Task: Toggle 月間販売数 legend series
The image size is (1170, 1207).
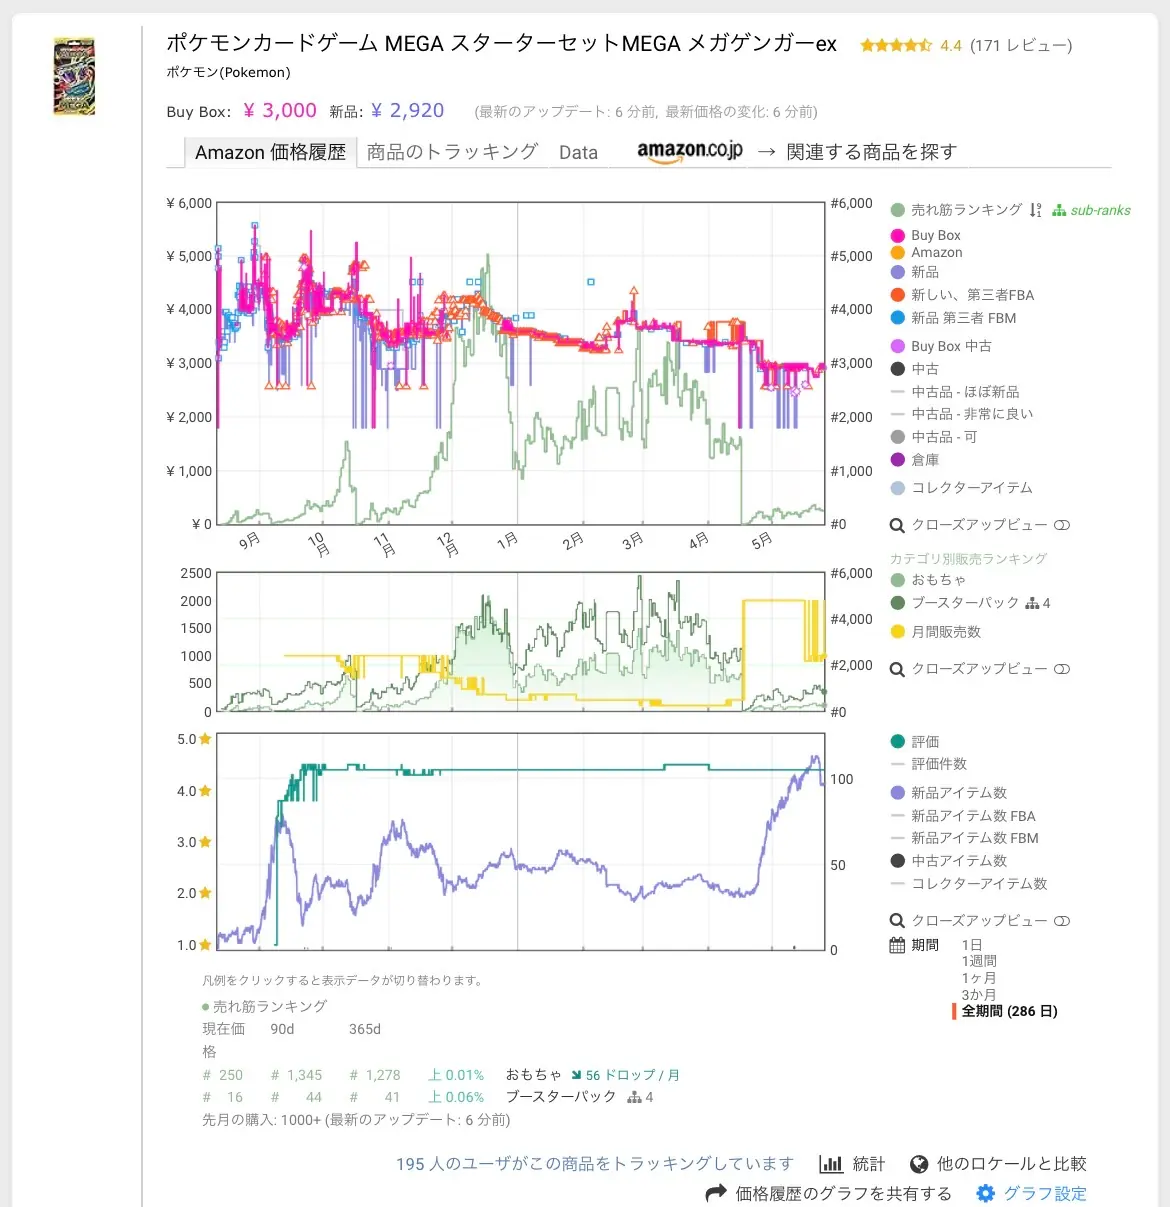Action: pyautogui.click(x=935, y=632)
